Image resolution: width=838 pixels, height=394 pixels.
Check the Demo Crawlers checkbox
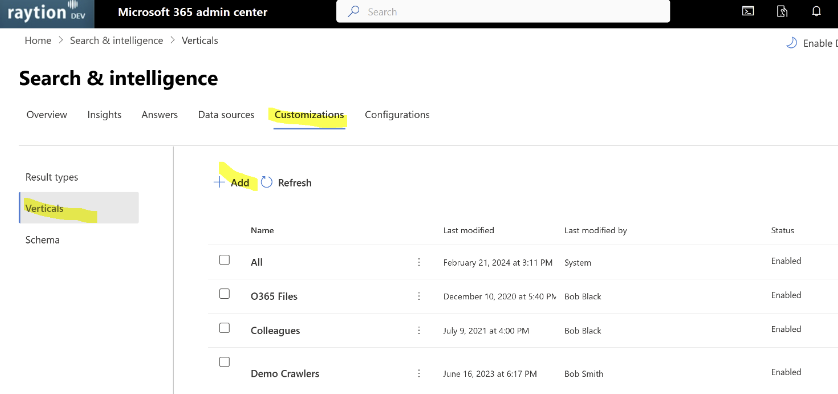point(224,362)
